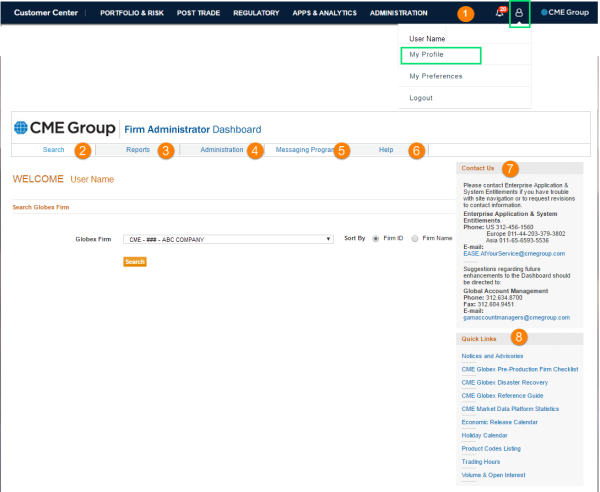Open the Holiday Calendar quick link
Image resolution: width=600 pixels, height=492 pixels.
coord(484,435)
